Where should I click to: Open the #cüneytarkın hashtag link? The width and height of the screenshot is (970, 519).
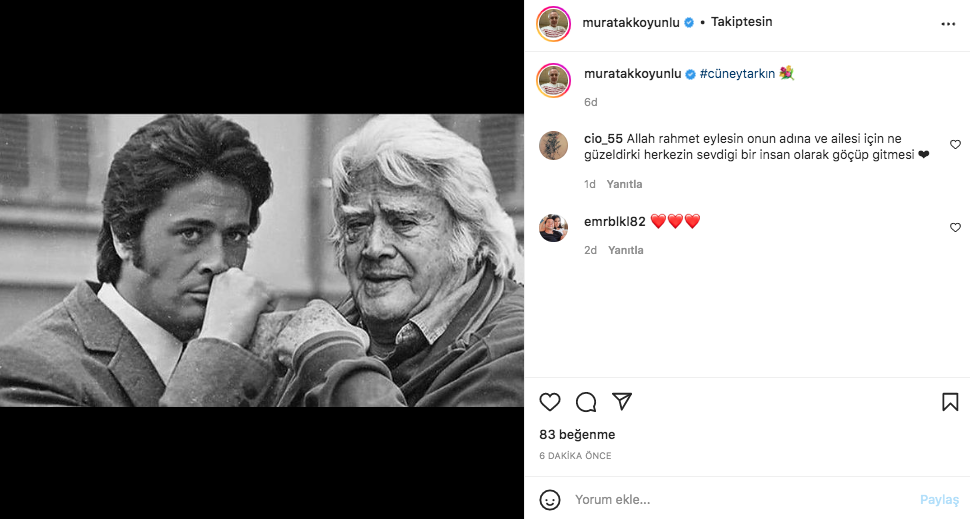pos(736,73)
